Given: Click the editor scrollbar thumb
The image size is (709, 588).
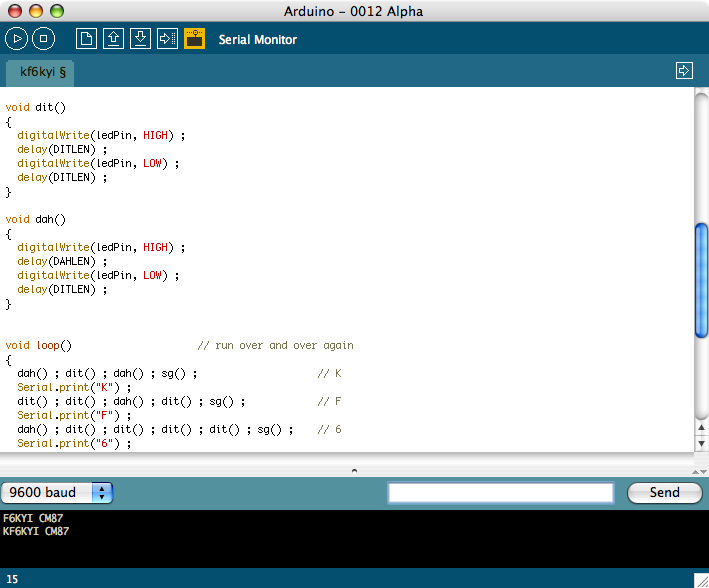Looking at the screenshot, I should click(x=701, y=280).
